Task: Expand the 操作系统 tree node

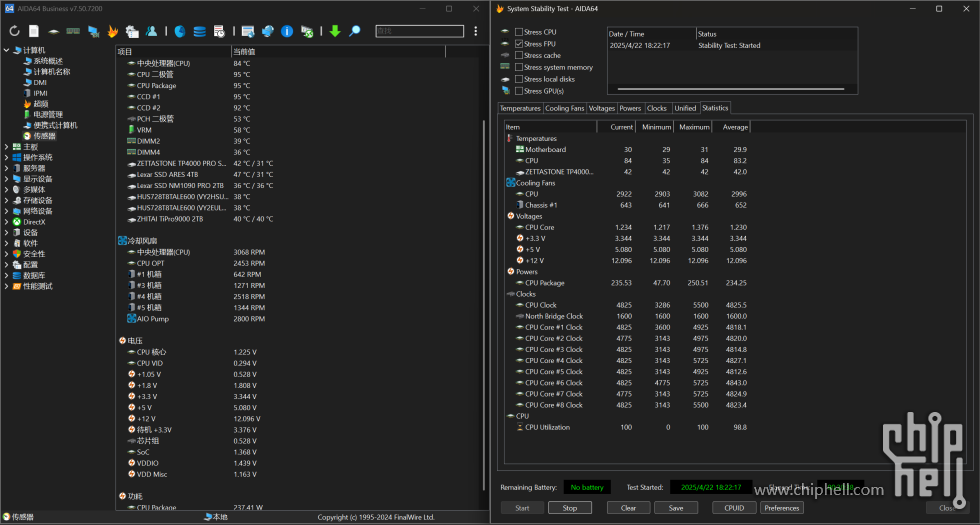Action: pos(6,158)
